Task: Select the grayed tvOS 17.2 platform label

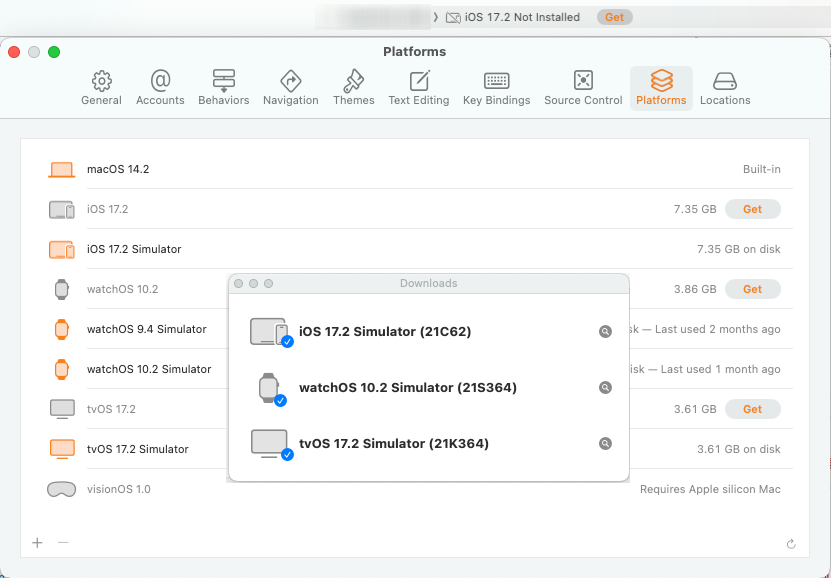Action: [x=111, y=409]
